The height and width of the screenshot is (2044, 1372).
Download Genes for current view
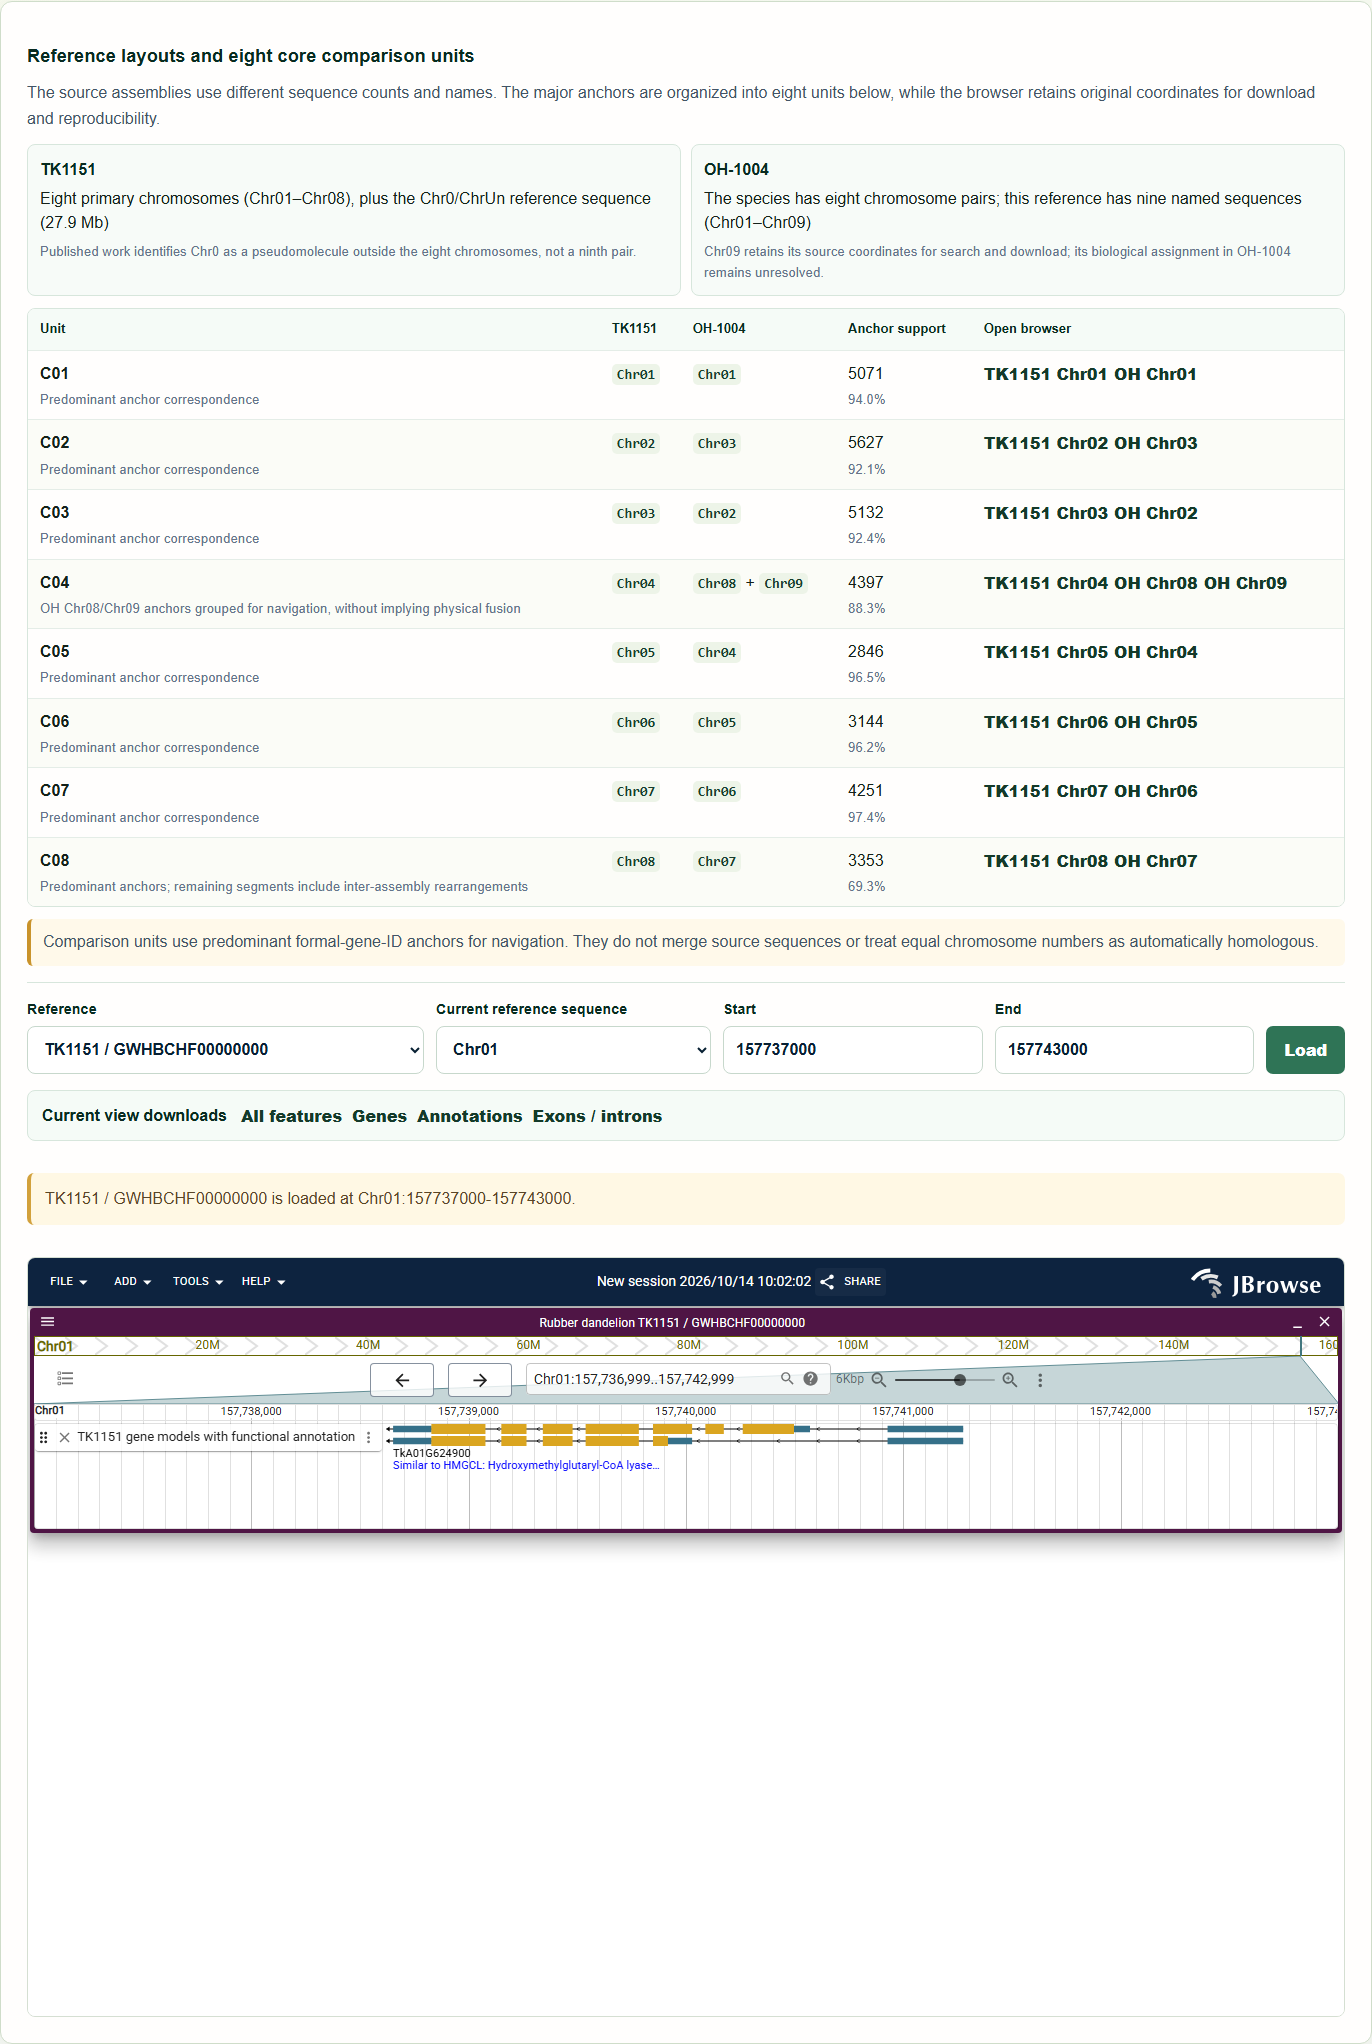point(379,1116)
